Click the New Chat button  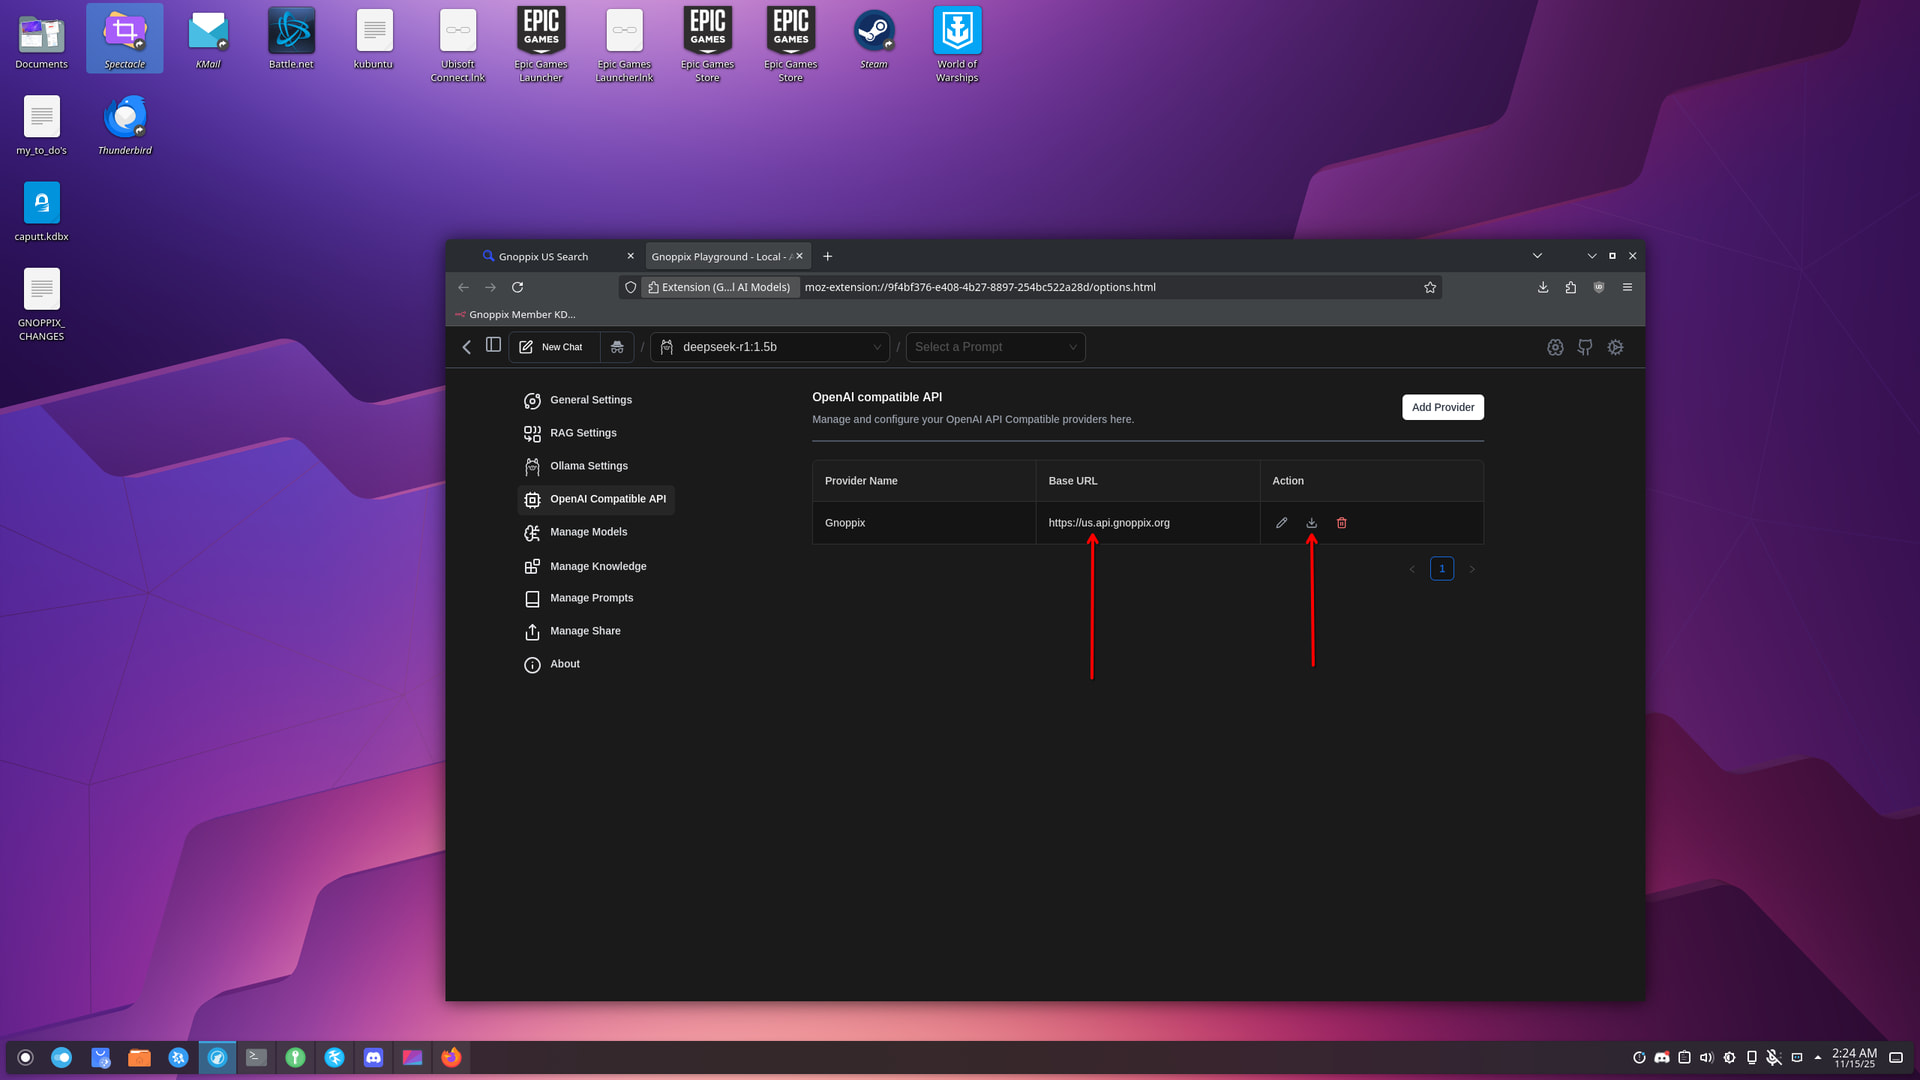[x=553, y=347]
